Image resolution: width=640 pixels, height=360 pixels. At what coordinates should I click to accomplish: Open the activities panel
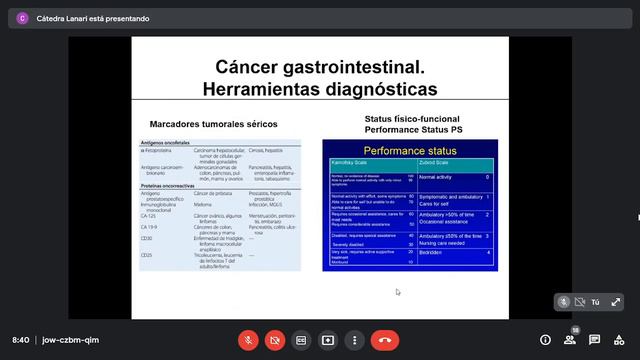pyautogui.click(x=619, y=340)
